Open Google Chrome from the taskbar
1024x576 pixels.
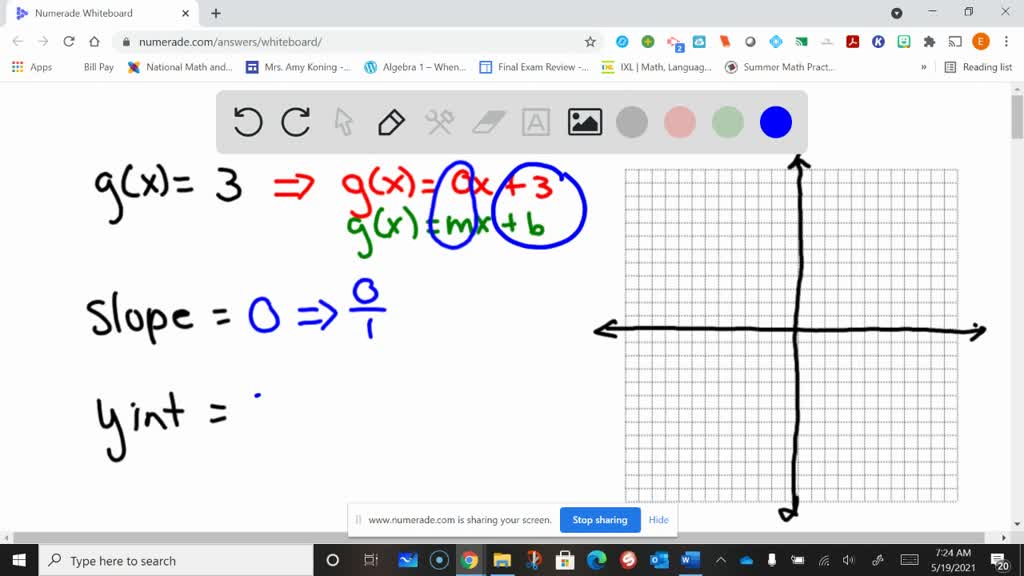click(470, 560)
